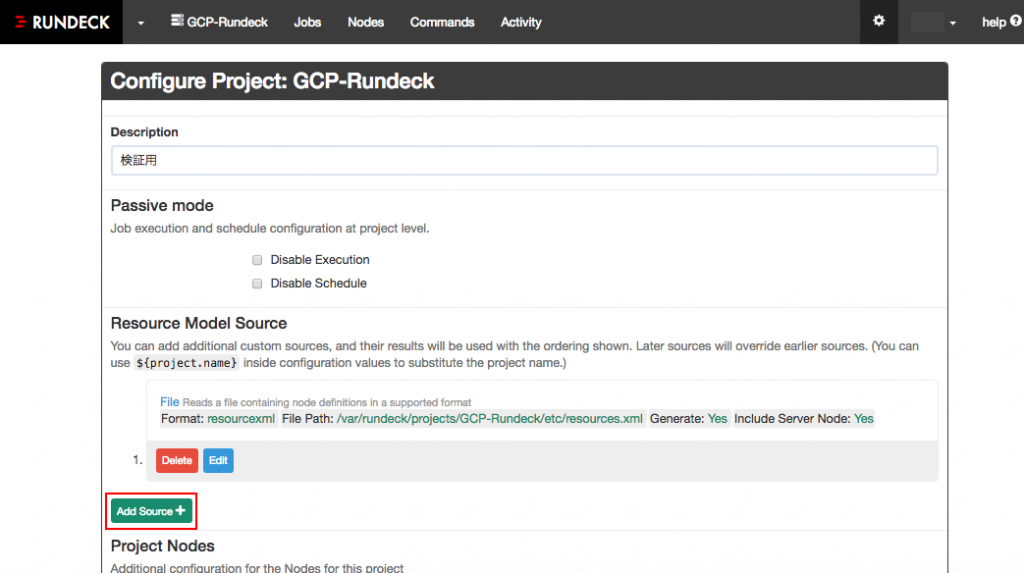The height and width of the screenshot is (573, 1024).
Task: Navigate to Commands
Action: coord(442,22)
